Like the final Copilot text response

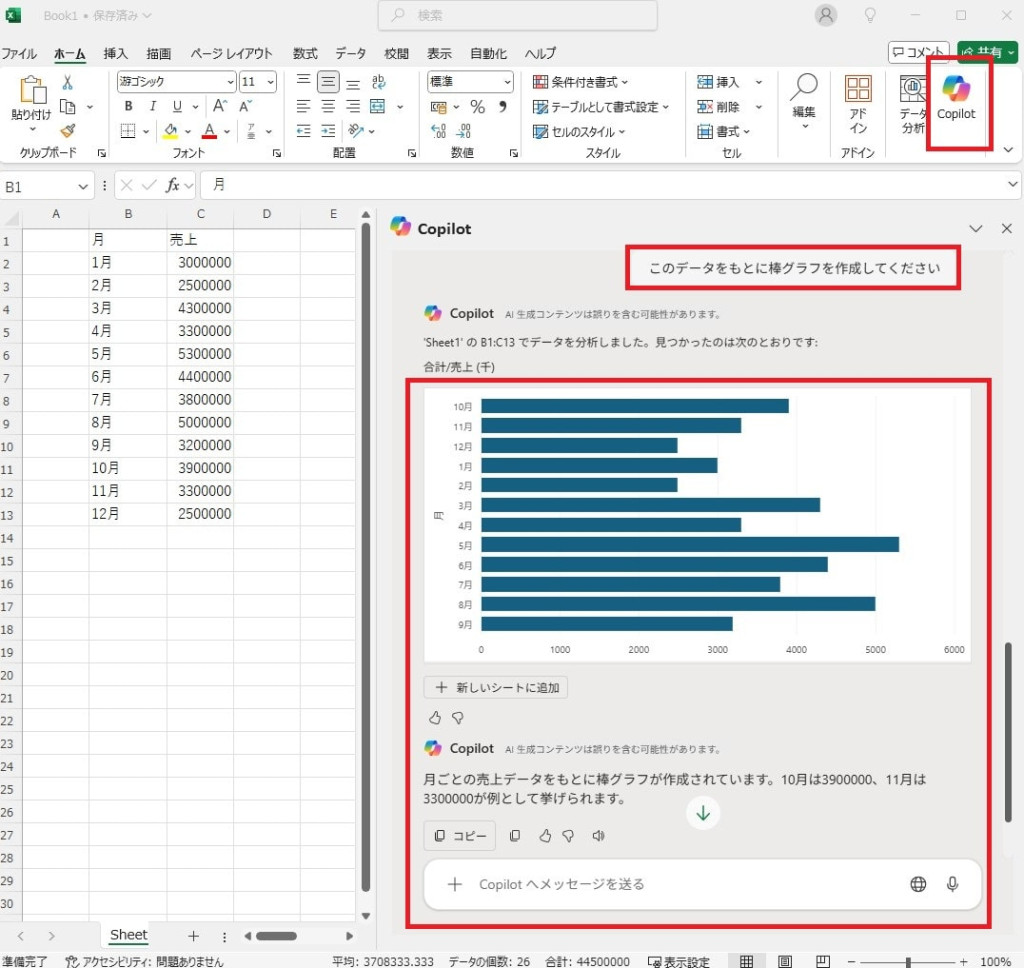pyautogui.click(x=545, y=835)
